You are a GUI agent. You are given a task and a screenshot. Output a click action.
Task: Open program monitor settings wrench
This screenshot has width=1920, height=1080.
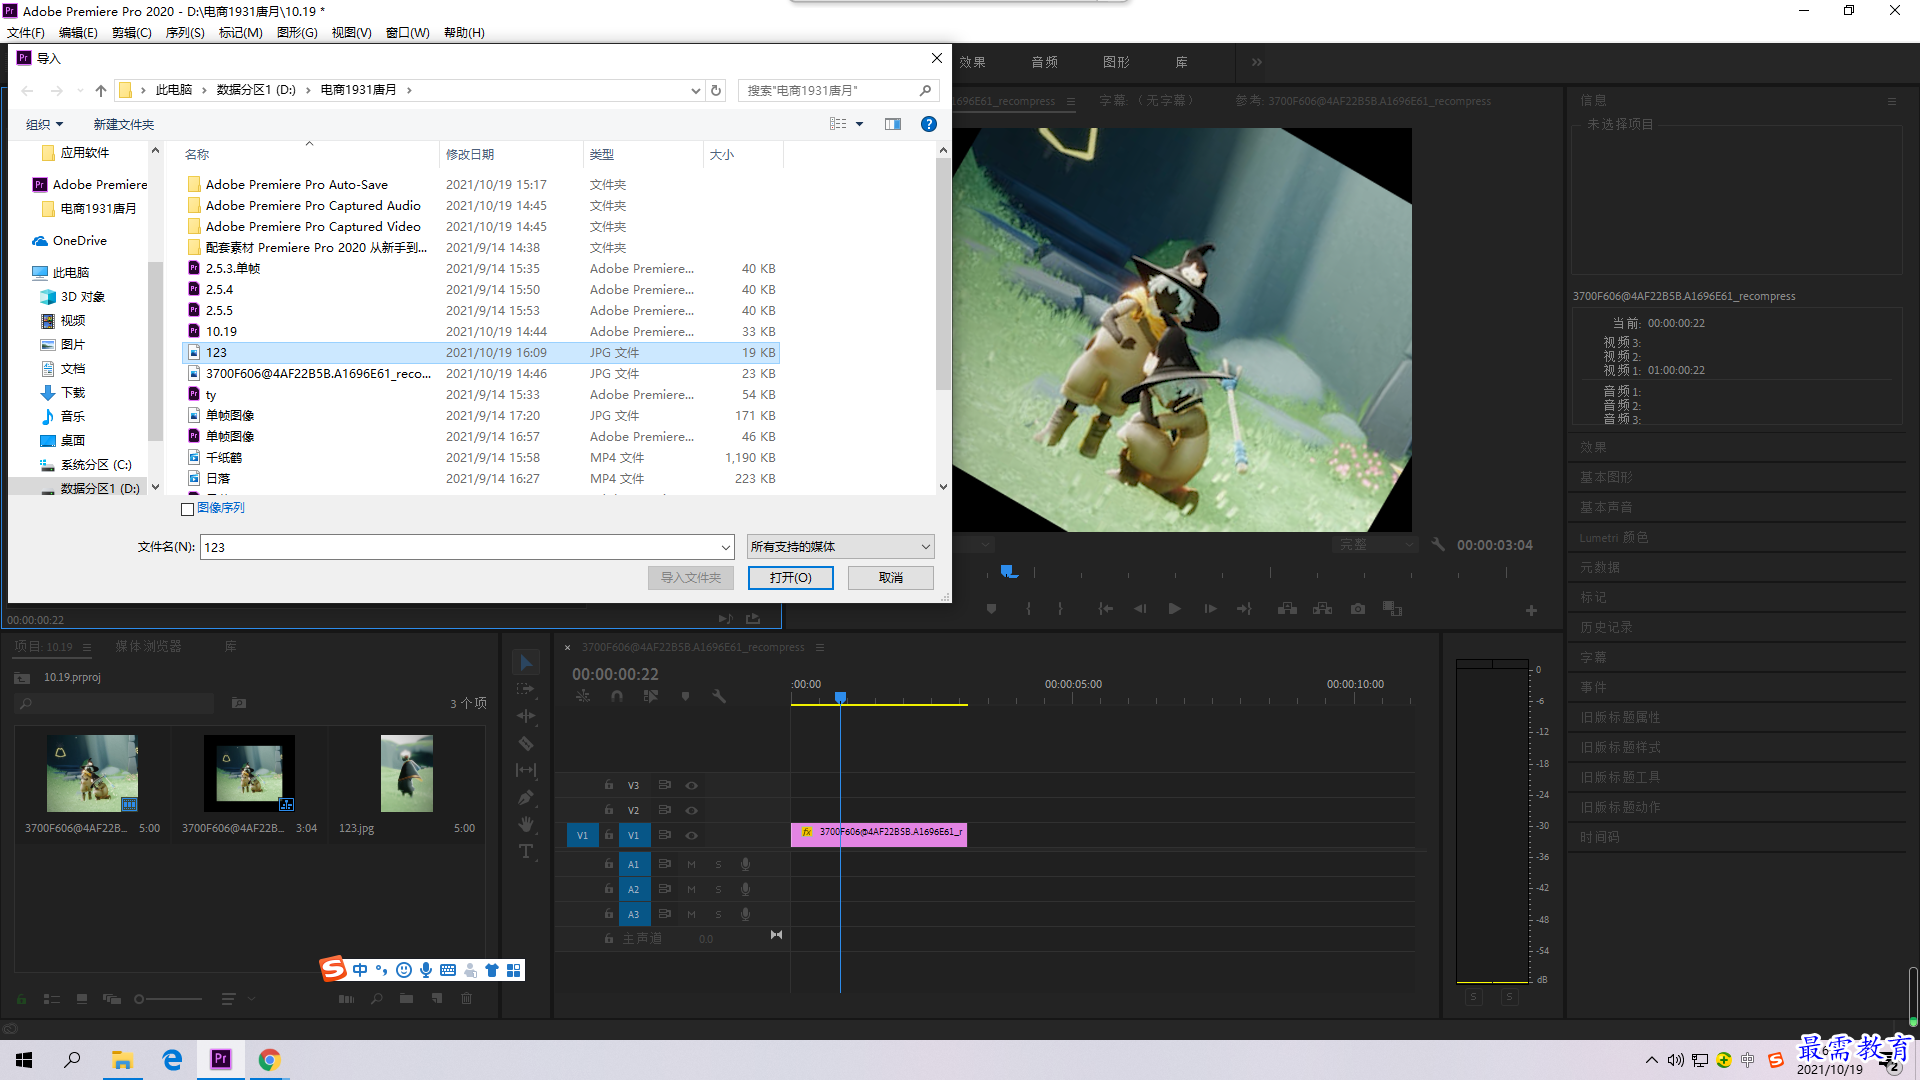coord(1438,545)
